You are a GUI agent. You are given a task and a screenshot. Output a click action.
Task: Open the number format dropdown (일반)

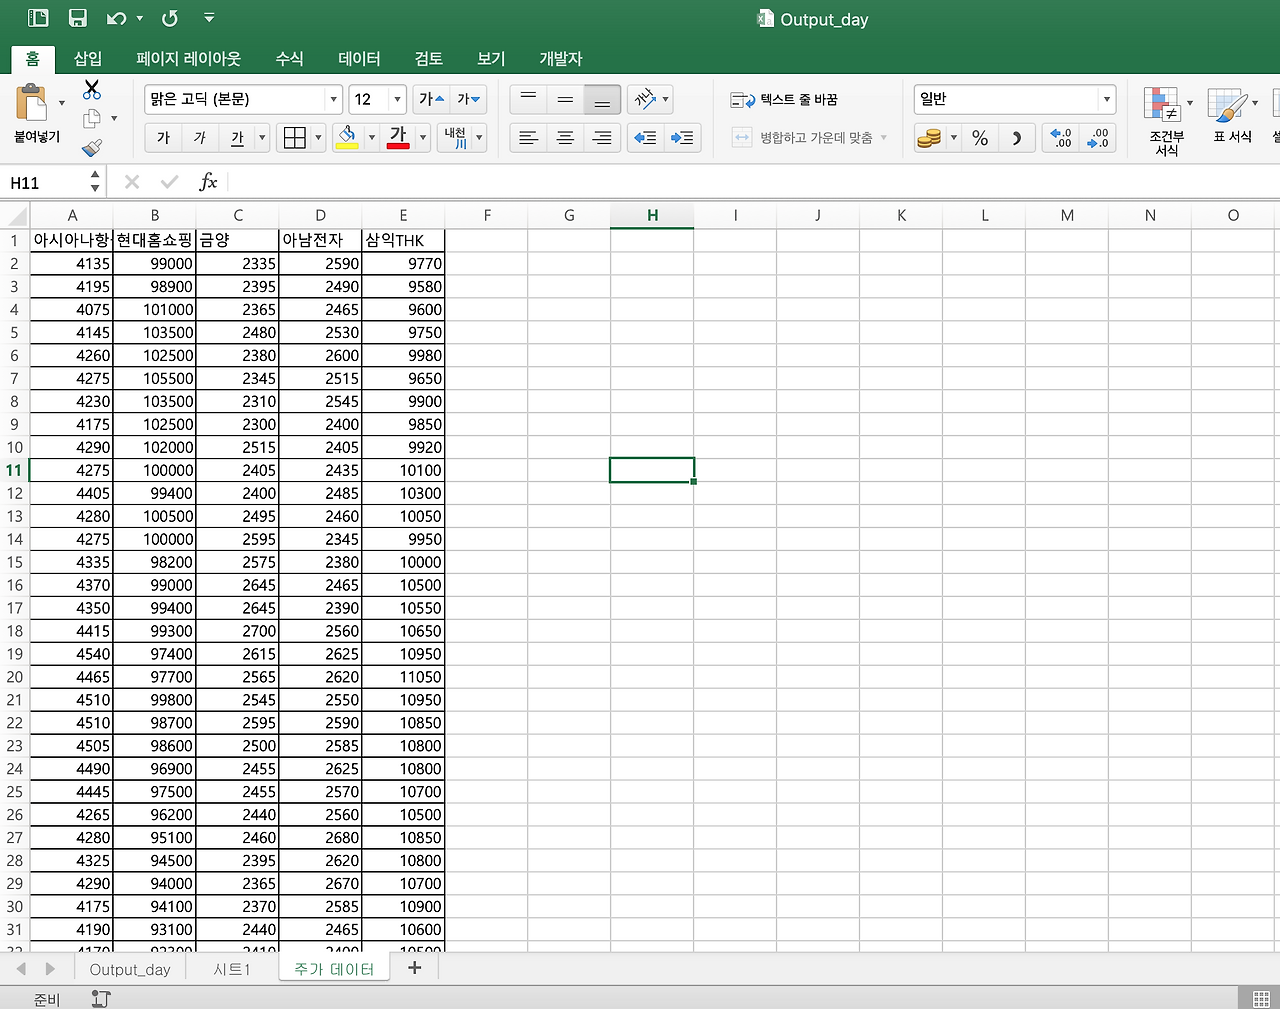tap(1107, 99)
